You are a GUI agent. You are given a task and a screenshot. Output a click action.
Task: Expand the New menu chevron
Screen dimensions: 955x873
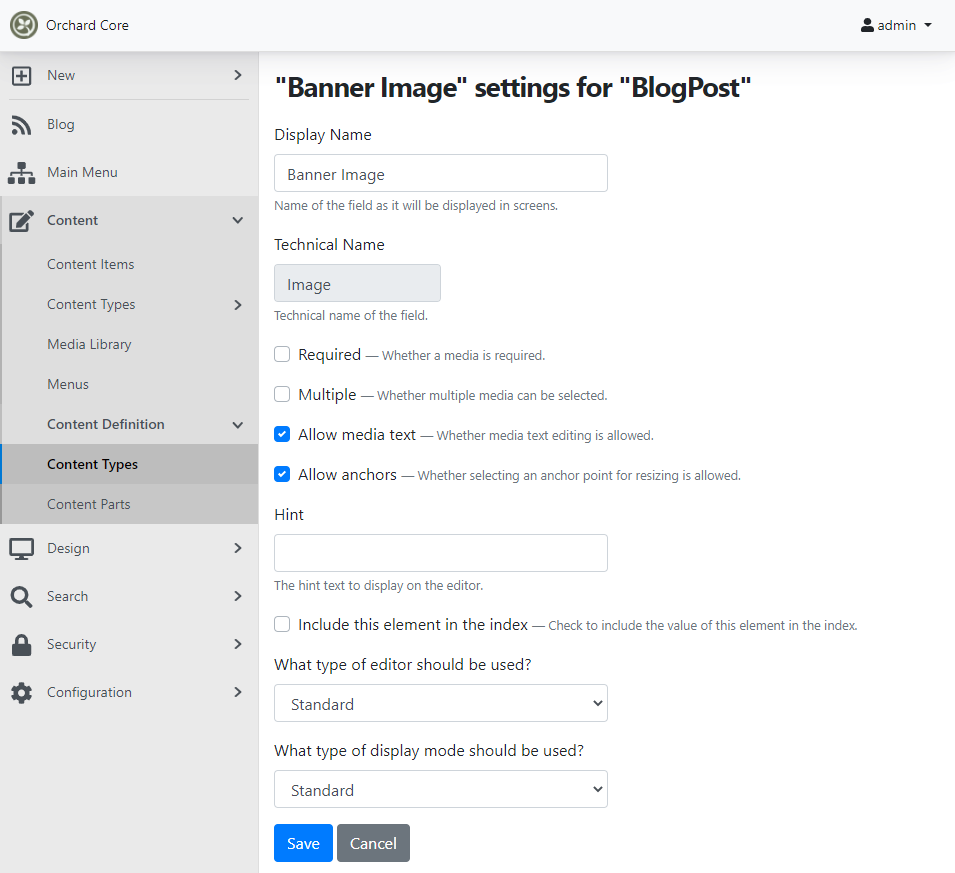point(238,75)
